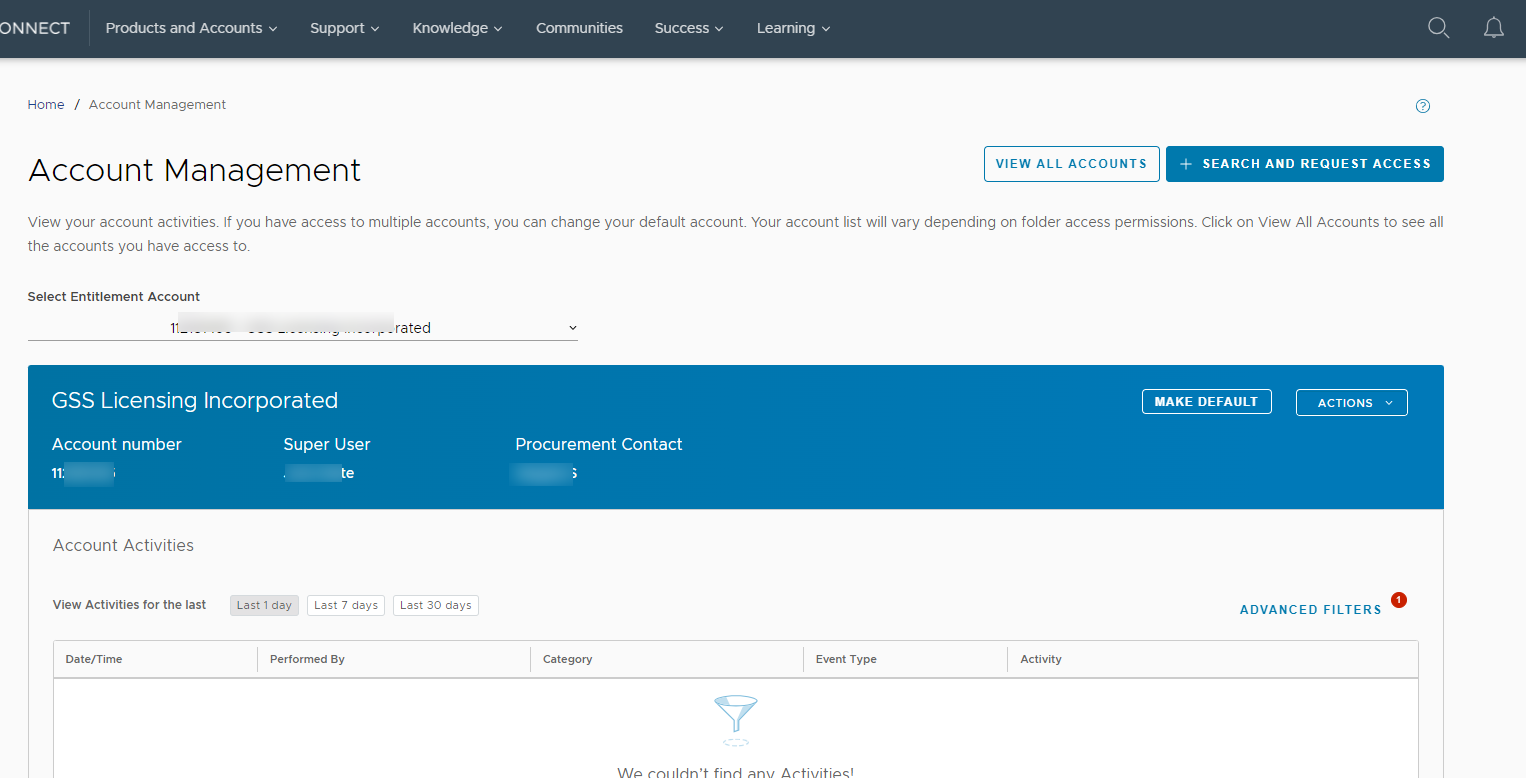The height and width of the screenshot is (778, 1526).
Task: Click the Account number label
Action: point(117,444)
